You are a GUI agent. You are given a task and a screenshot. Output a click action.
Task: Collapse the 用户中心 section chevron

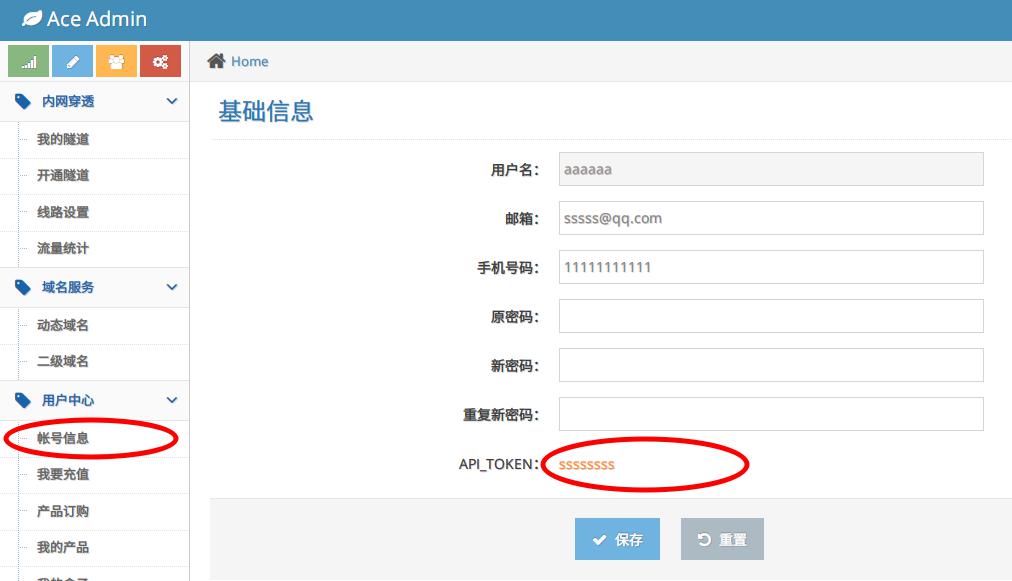click(x=172, y=400)
